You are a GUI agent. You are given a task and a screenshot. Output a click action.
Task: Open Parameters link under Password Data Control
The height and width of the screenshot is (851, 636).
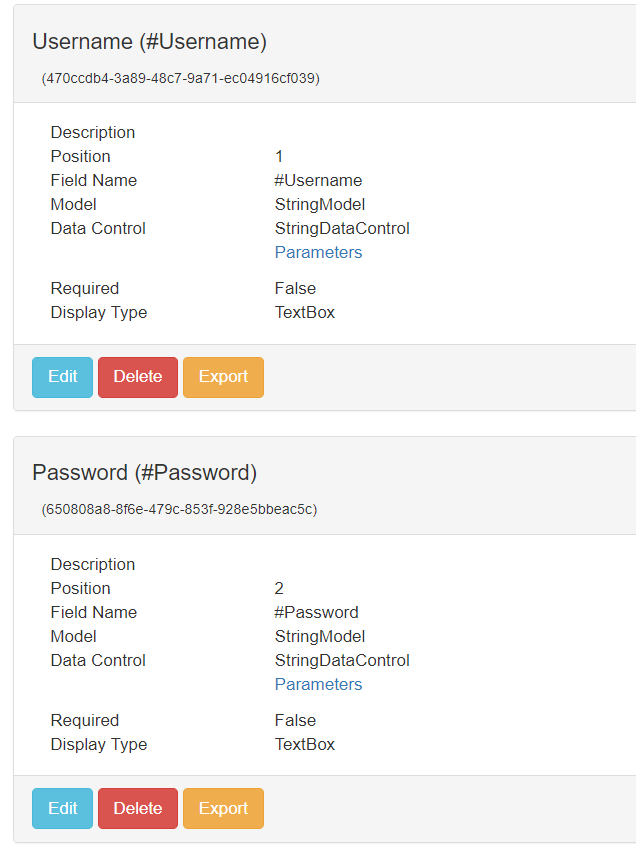318,684
